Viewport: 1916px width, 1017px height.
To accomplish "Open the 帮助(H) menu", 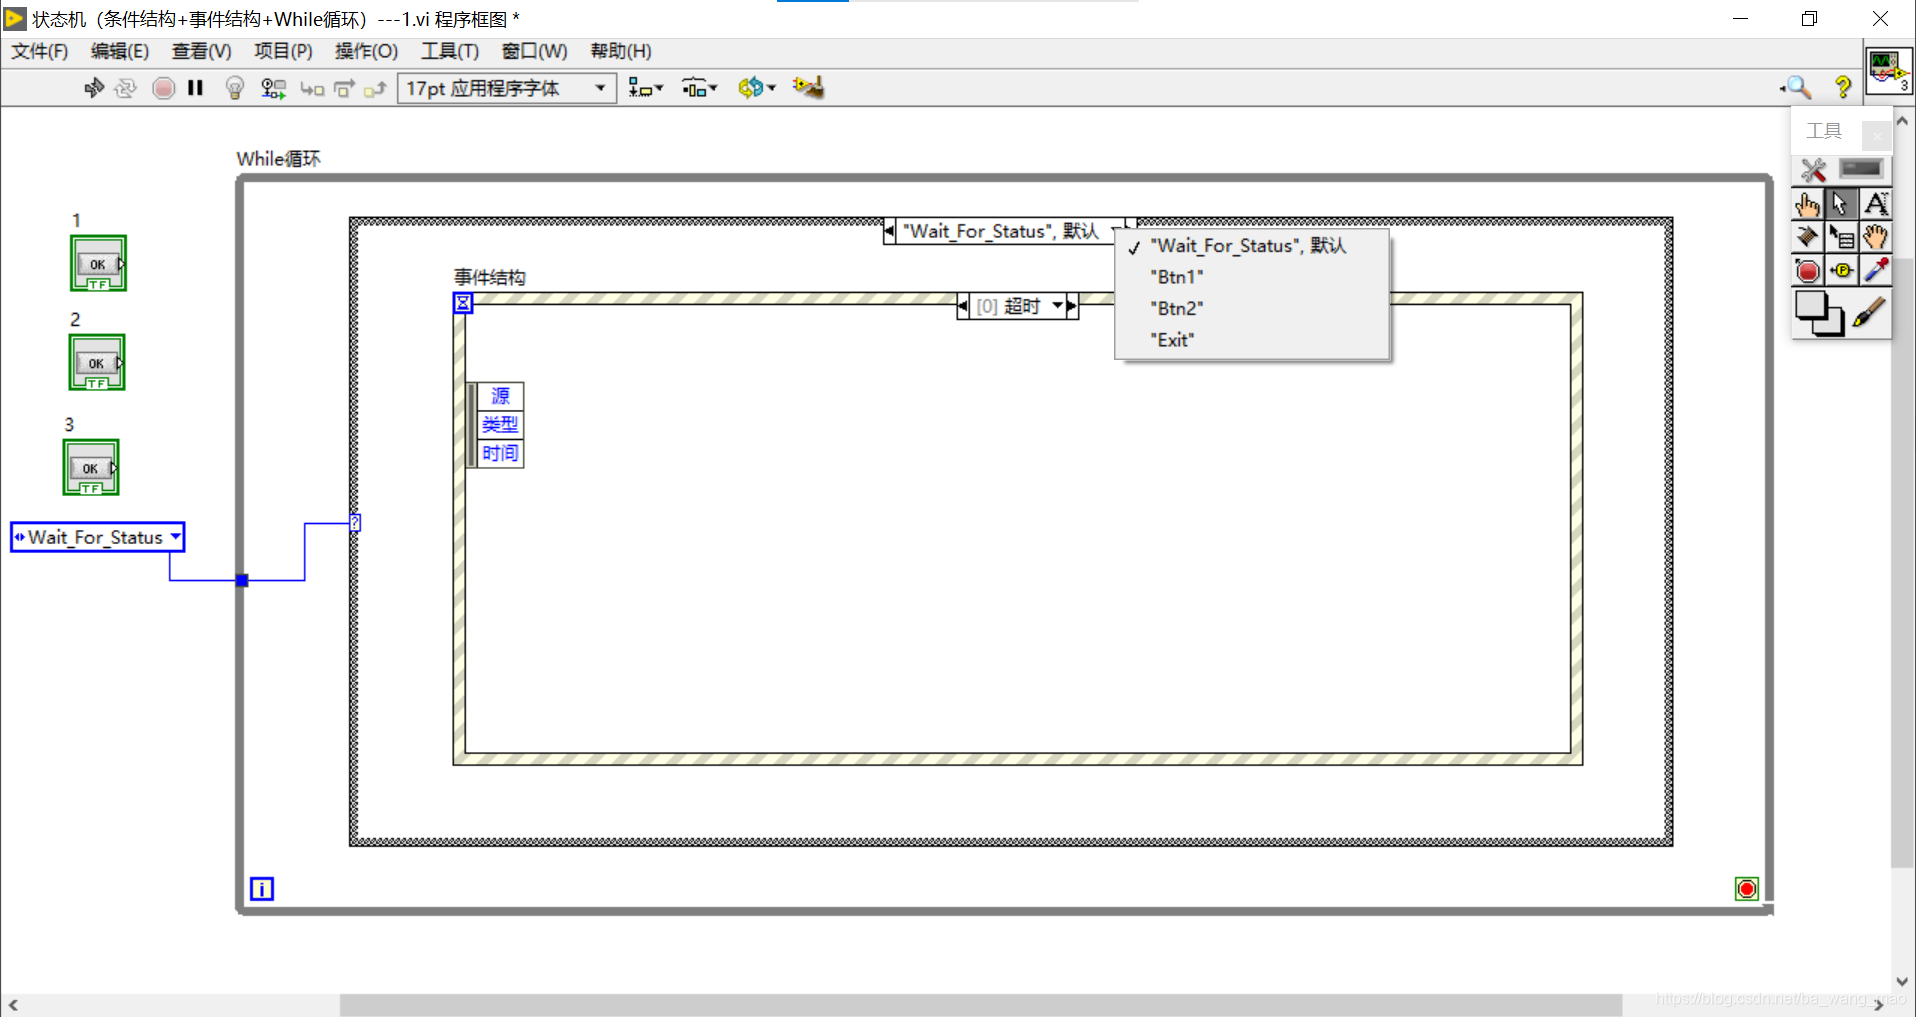I will pyautogui.click(x=621, y=51).
